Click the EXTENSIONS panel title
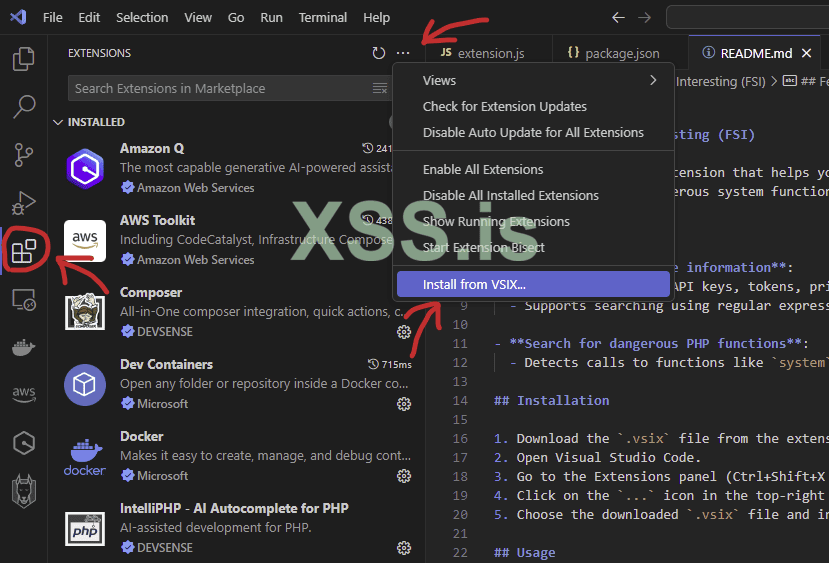Screen dimensions: 829x563 [99, 53]
